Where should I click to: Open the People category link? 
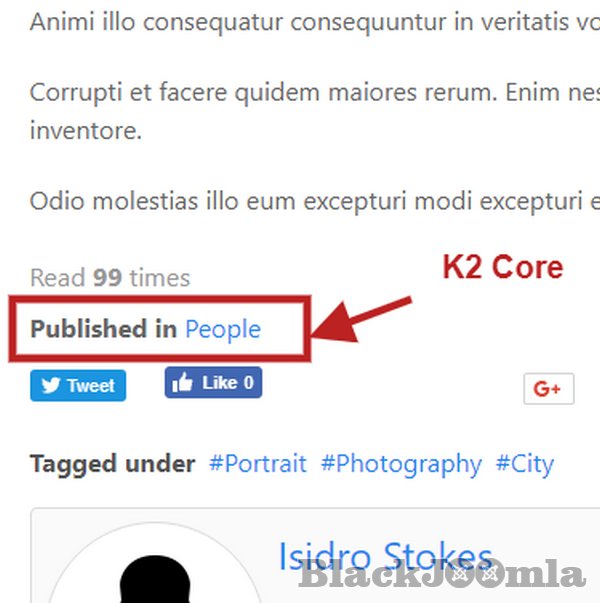223,330
